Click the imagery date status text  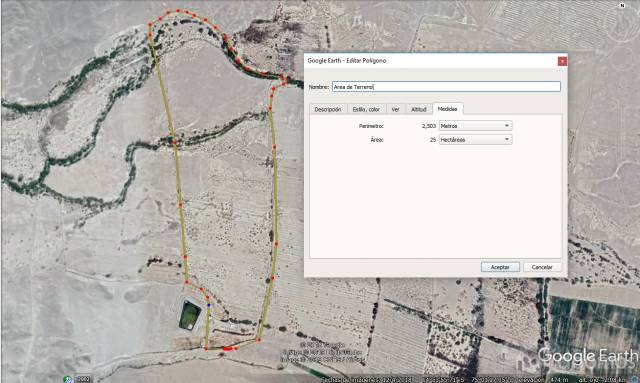[x=367, y=380]
